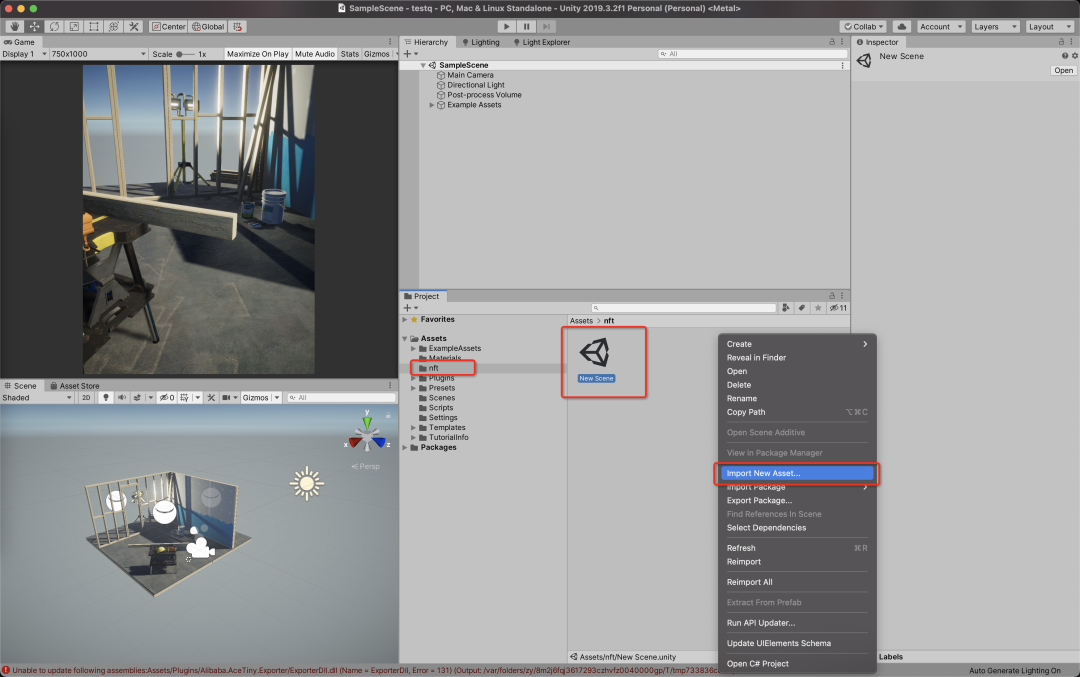Open the Collab dropdown
The image size is (1080, 677).
coord(864,27)
